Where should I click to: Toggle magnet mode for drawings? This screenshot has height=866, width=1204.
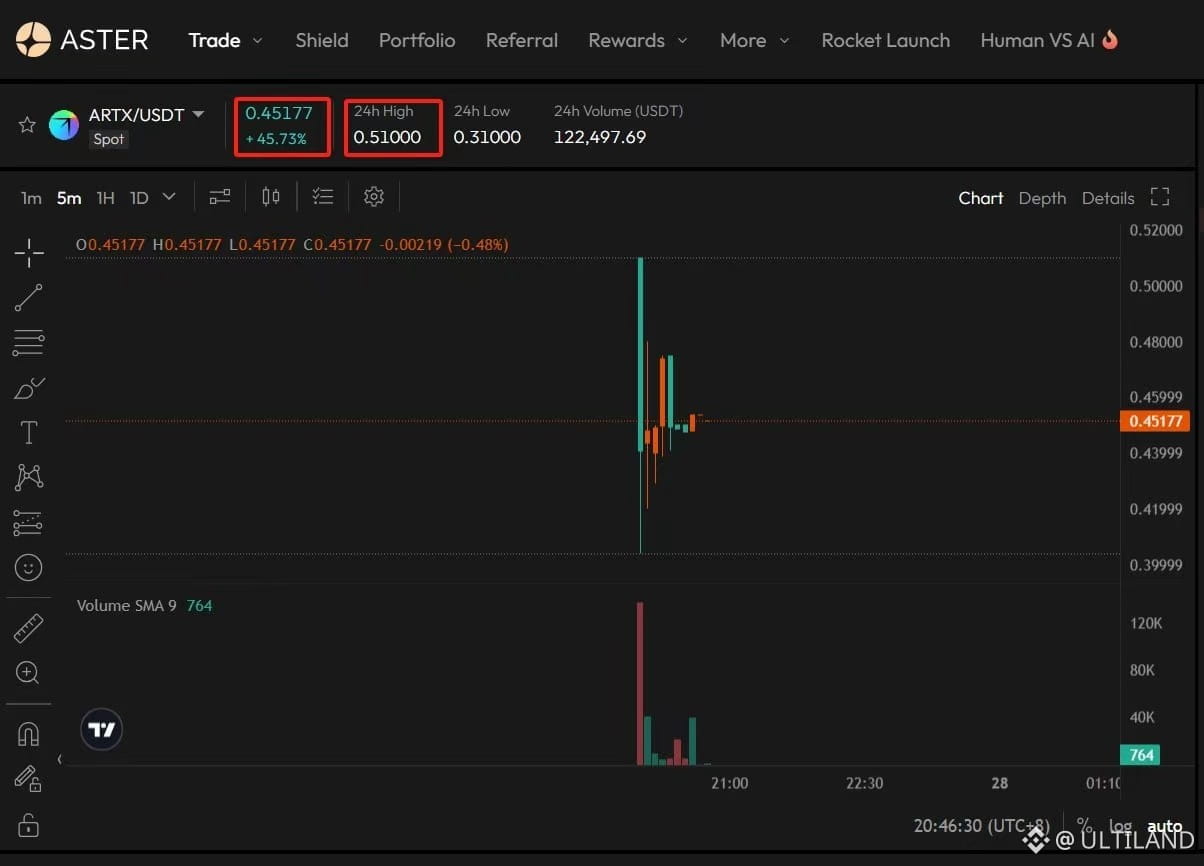(x=29, y=735)
